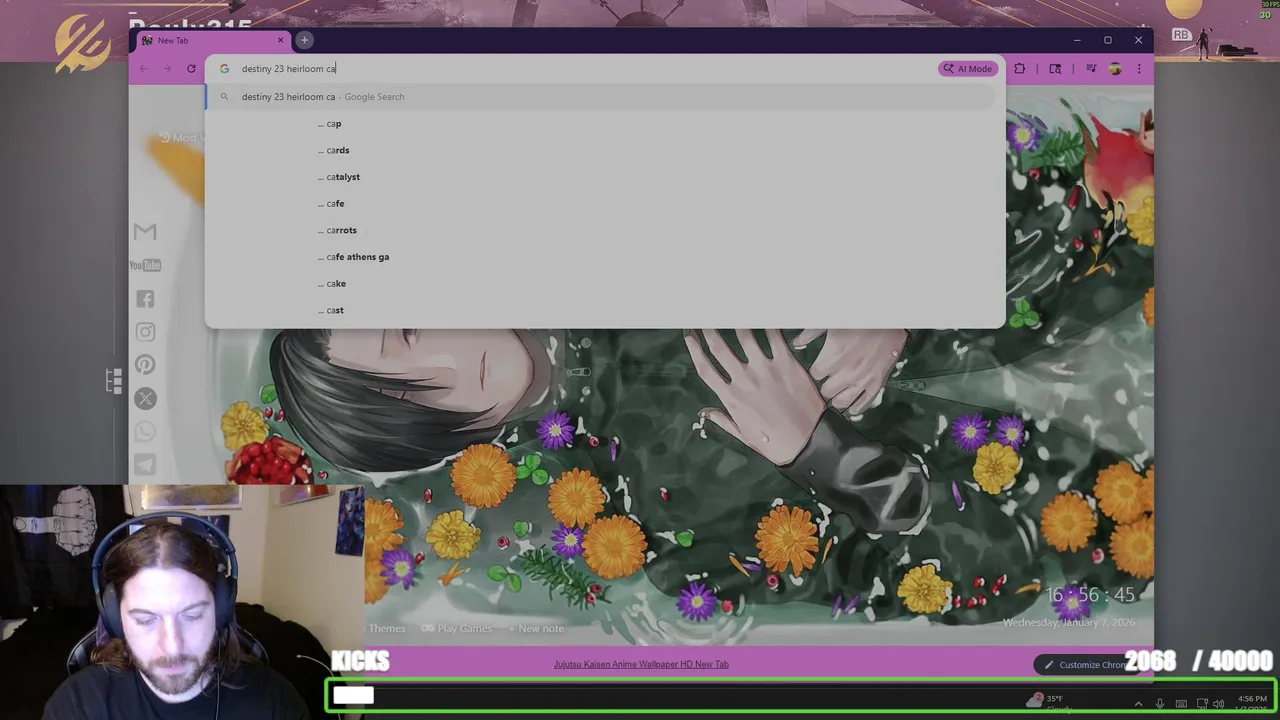
Task: Open the Chrome Extensions puzzle icon
Action: tap(1019, 69)
